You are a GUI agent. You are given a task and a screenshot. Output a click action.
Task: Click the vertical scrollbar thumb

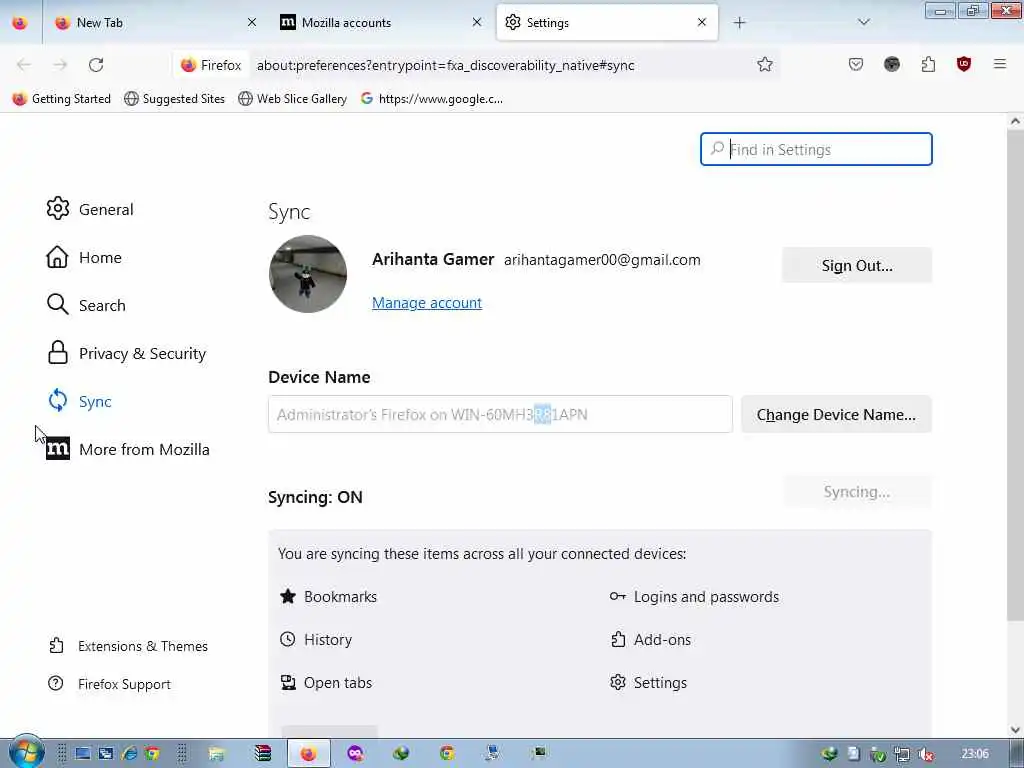point(1015,376)
